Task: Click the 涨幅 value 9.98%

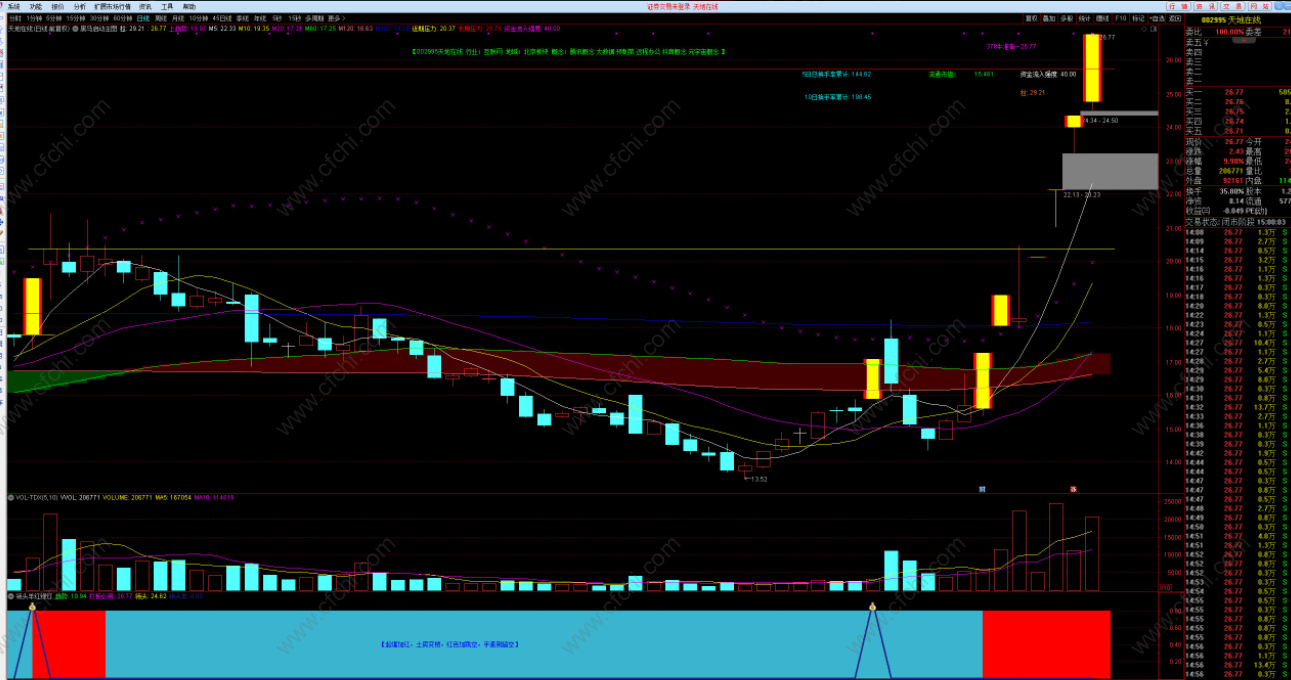Action: click(1232, 161)
